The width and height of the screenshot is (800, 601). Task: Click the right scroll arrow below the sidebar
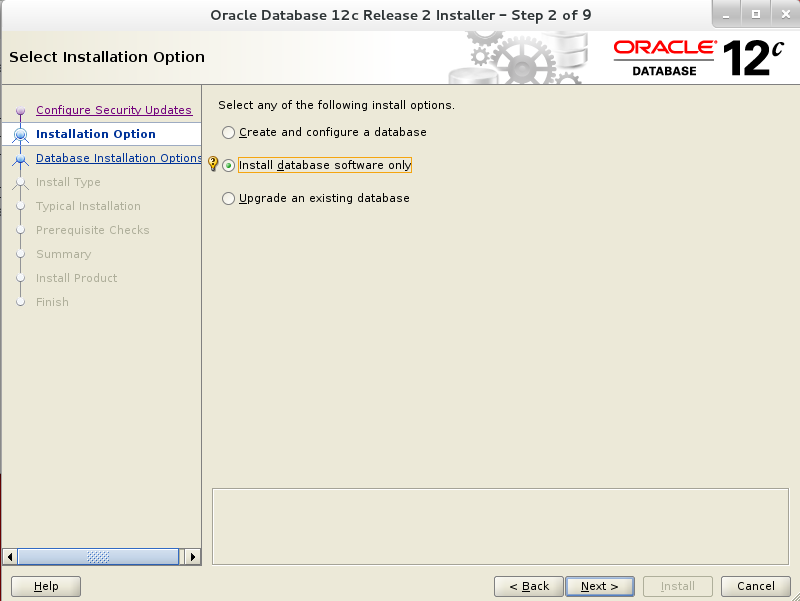coord(192,556)
